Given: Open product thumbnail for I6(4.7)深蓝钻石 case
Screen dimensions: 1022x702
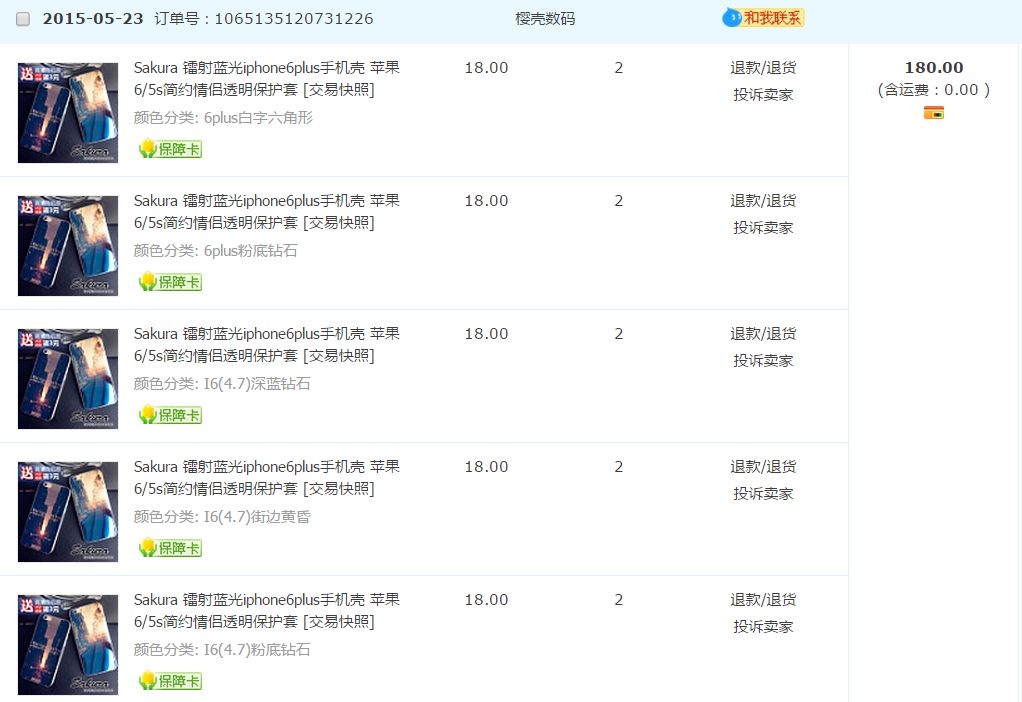Looking at the screenshot, I should pyautogui.click(x=68, y=379).
